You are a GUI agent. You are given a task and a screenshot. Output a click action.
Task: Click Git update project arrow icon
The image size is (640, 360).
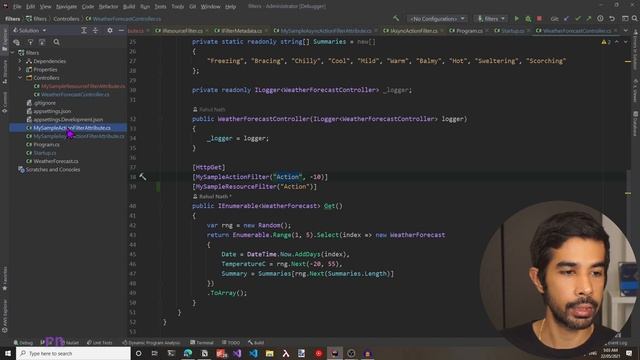coord(567,19)
